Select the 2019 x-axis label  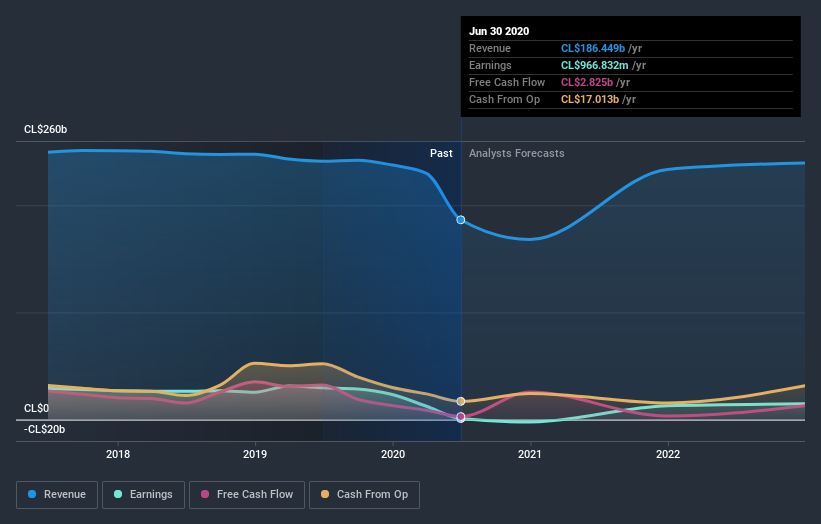pyautogui.click(x=255, y=454)
